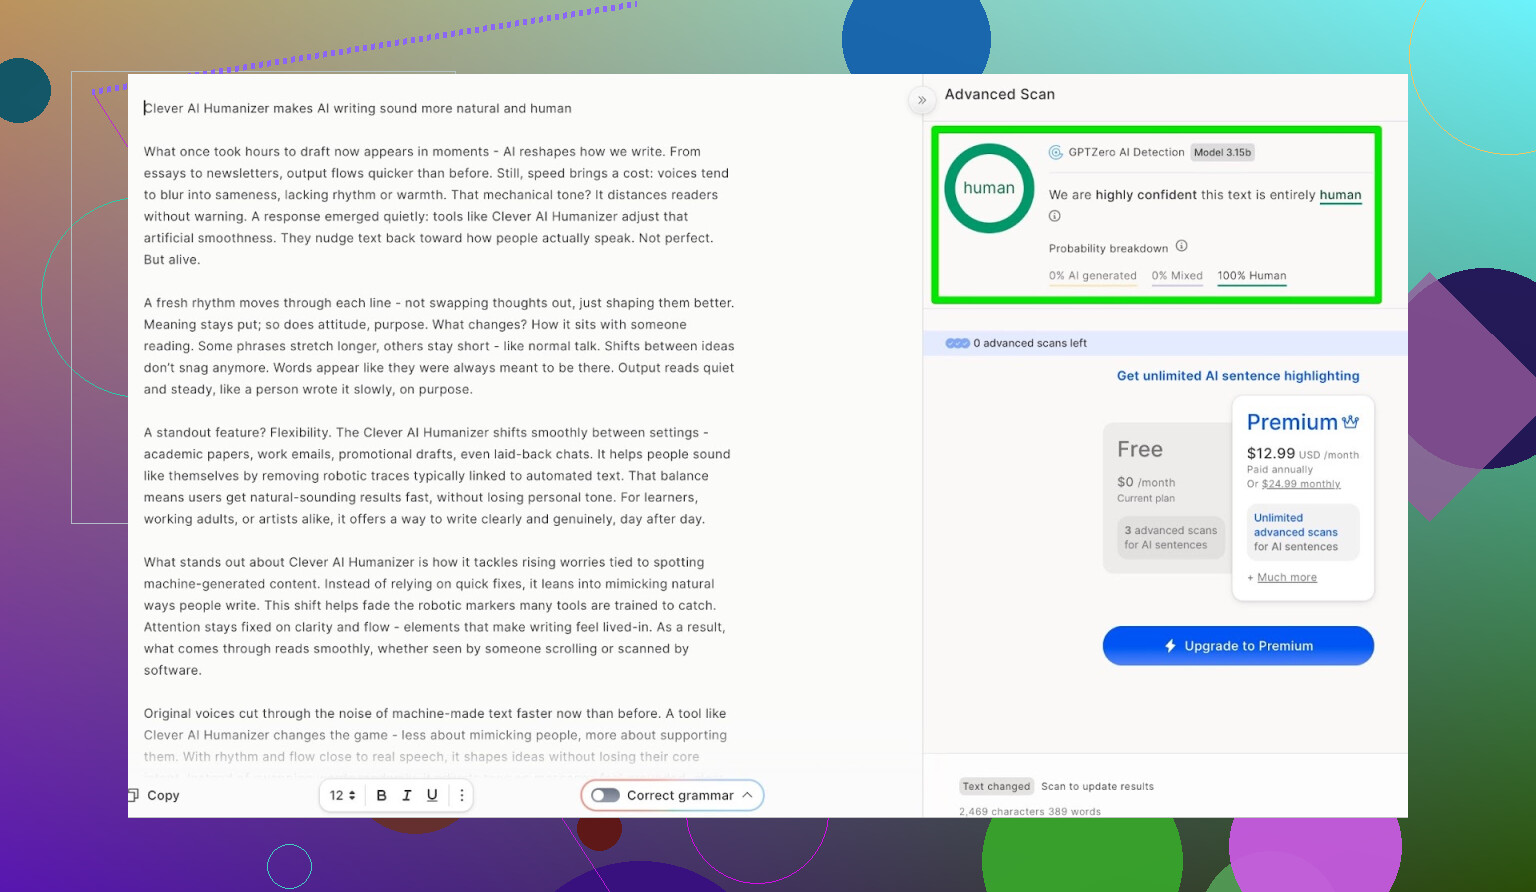Open the $24.99 monthly pricing link

pyautogui.click(x=1300, y=484)
